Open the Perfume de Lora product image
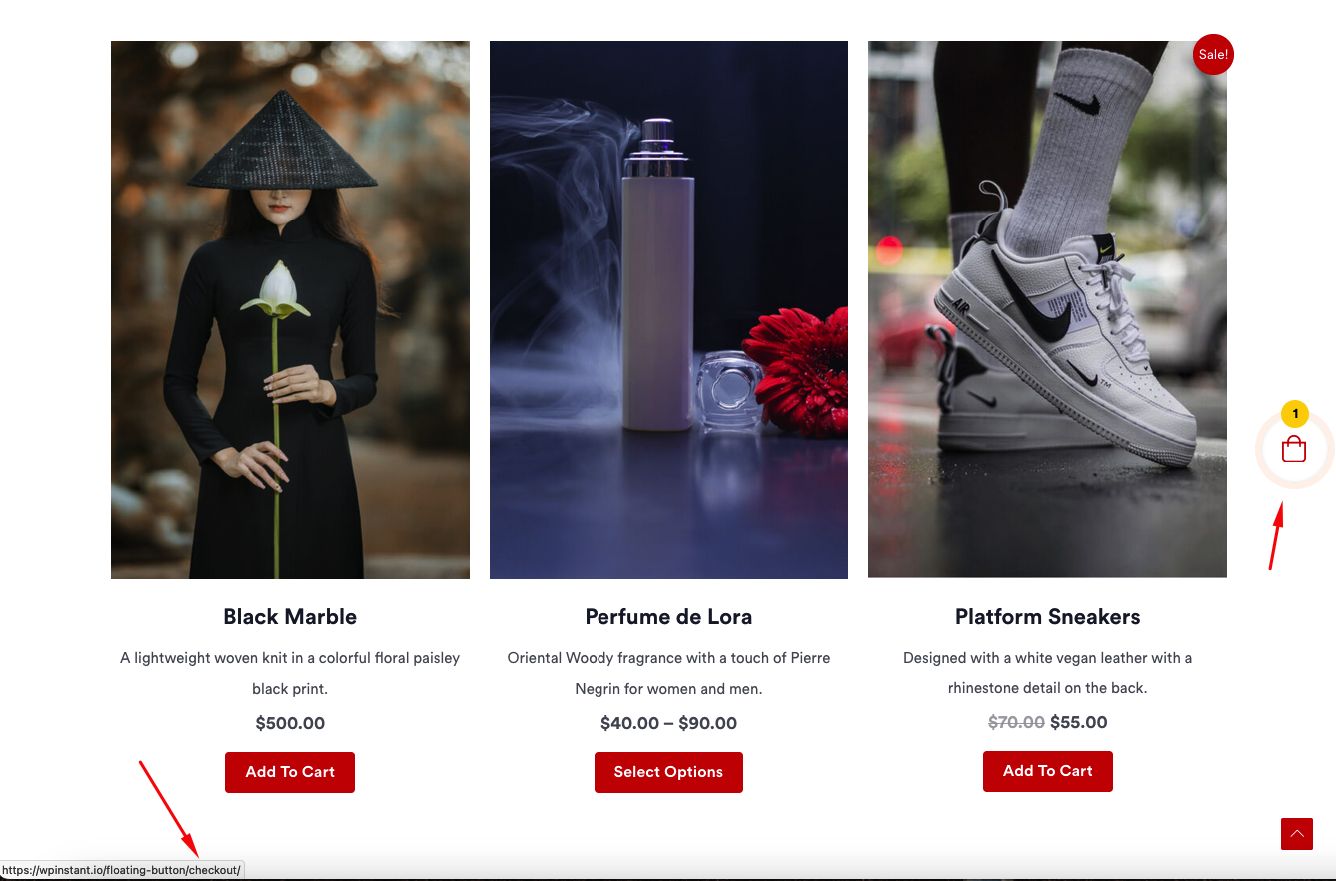 point(669,310)
